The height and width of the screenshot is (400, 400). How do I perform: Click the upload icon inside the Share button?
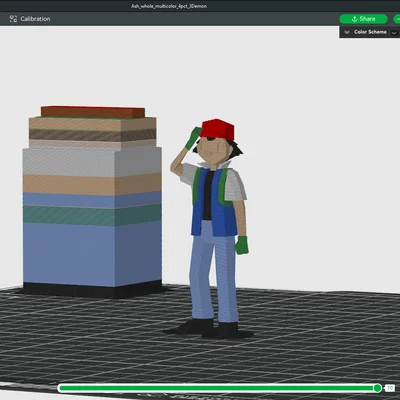click(x=355, y=19)
